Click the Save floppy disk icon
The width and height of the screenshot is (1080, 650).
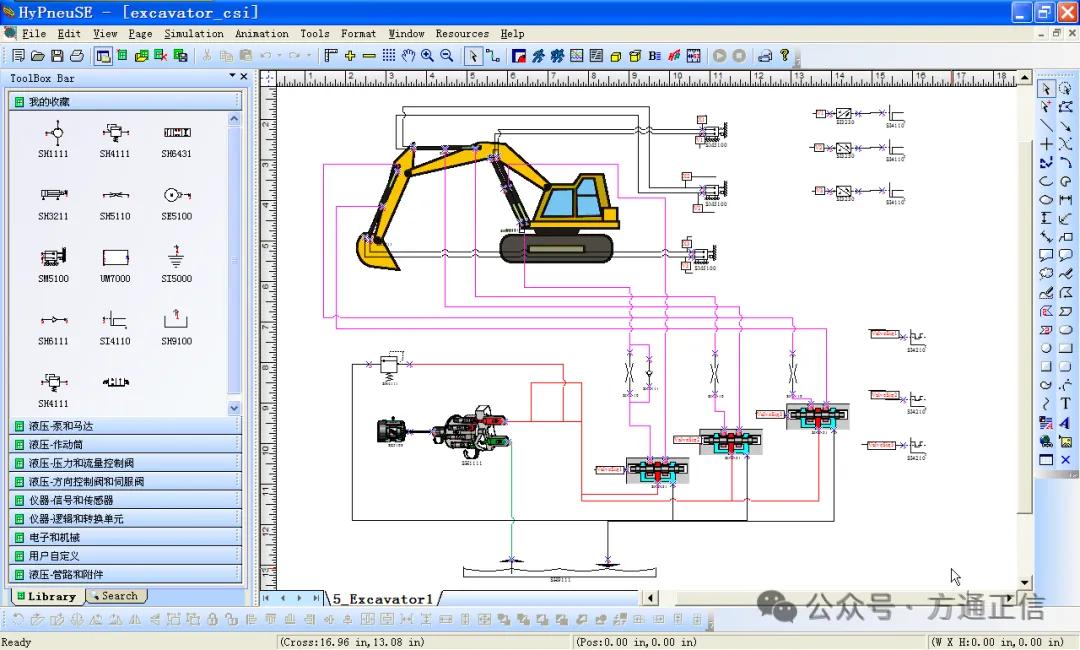pyautogui.click(x=57, y=56)
